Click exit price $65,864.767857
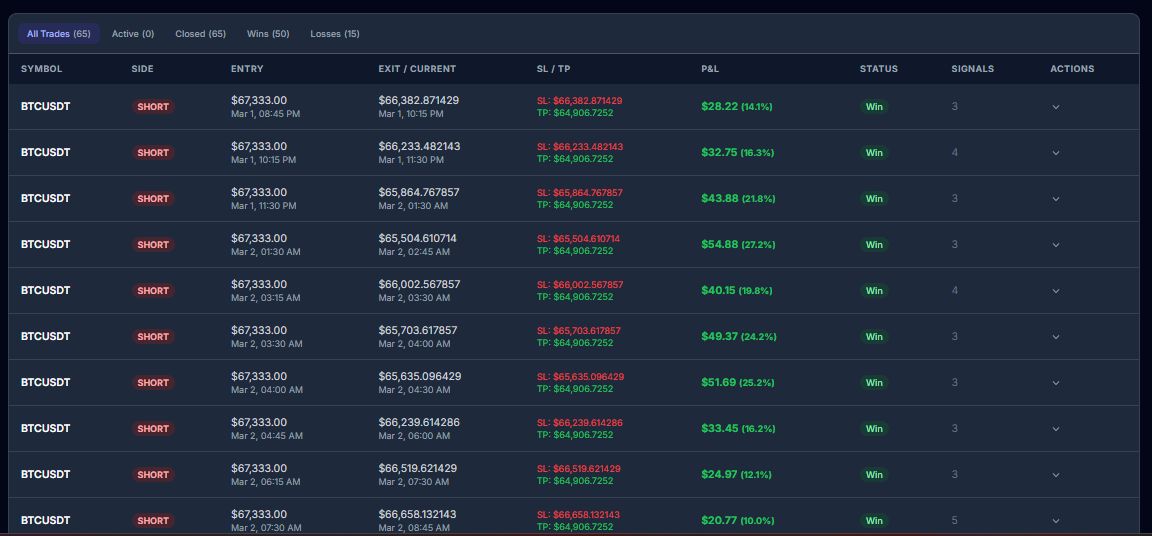 [x=419, y=192]
